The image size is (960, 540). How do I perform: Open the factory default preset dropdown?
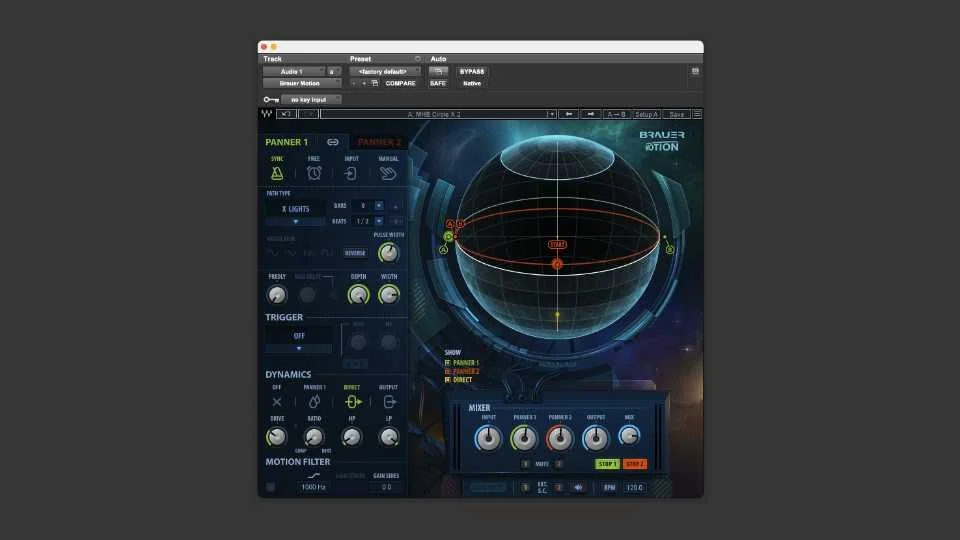click(x=385, y=72)
